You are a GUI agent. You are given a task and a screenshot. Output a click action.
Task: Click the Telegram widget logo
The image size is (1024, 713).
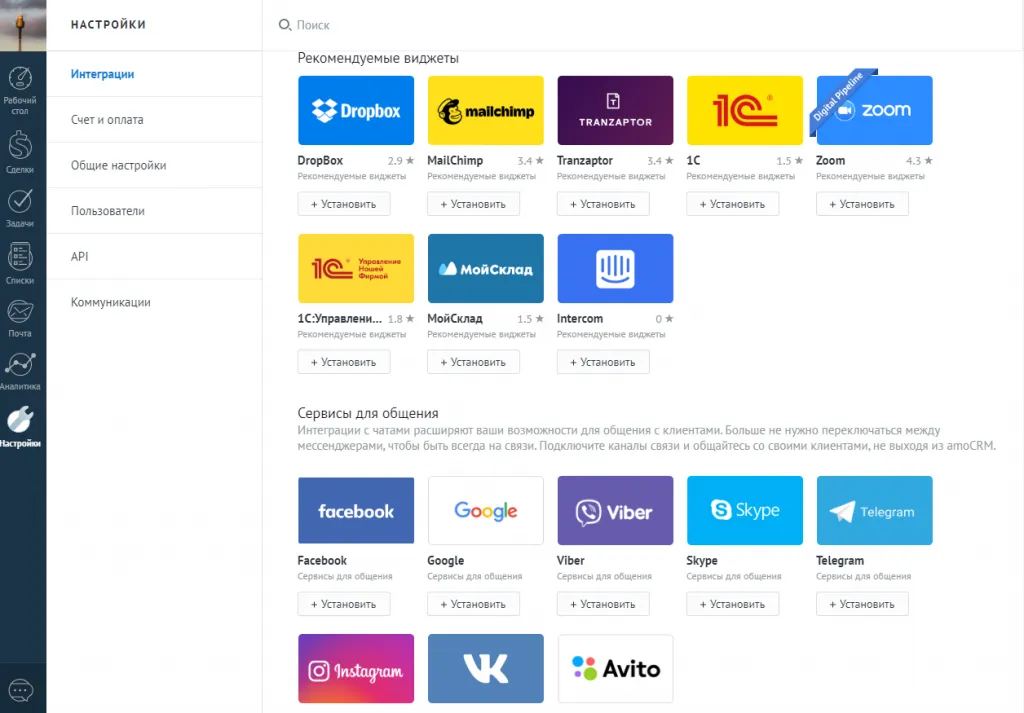(874, 511)
